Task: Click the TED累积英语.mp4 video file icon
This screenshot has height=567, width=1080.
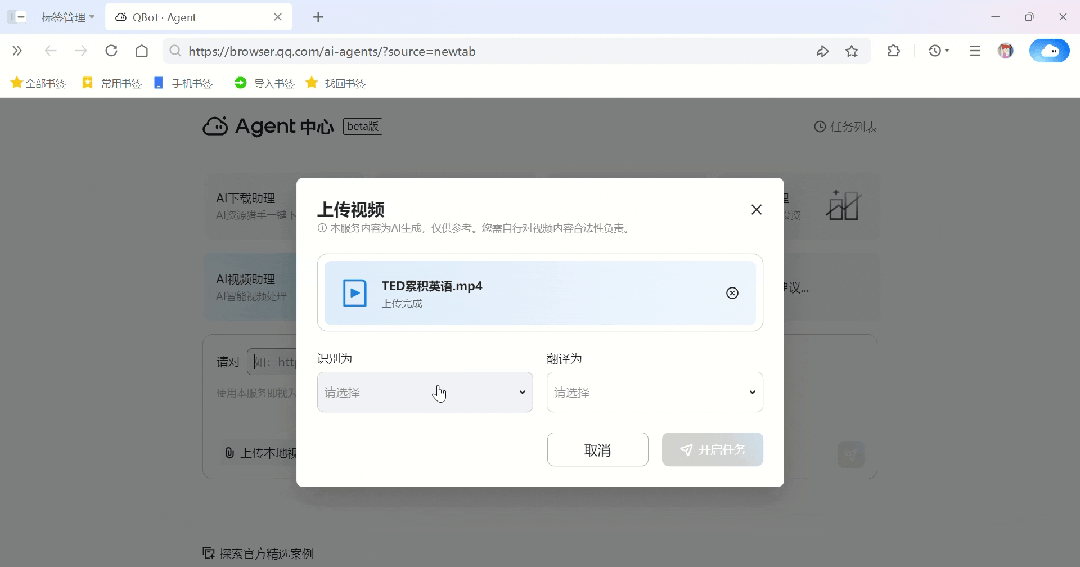Action: pos(355,293)
